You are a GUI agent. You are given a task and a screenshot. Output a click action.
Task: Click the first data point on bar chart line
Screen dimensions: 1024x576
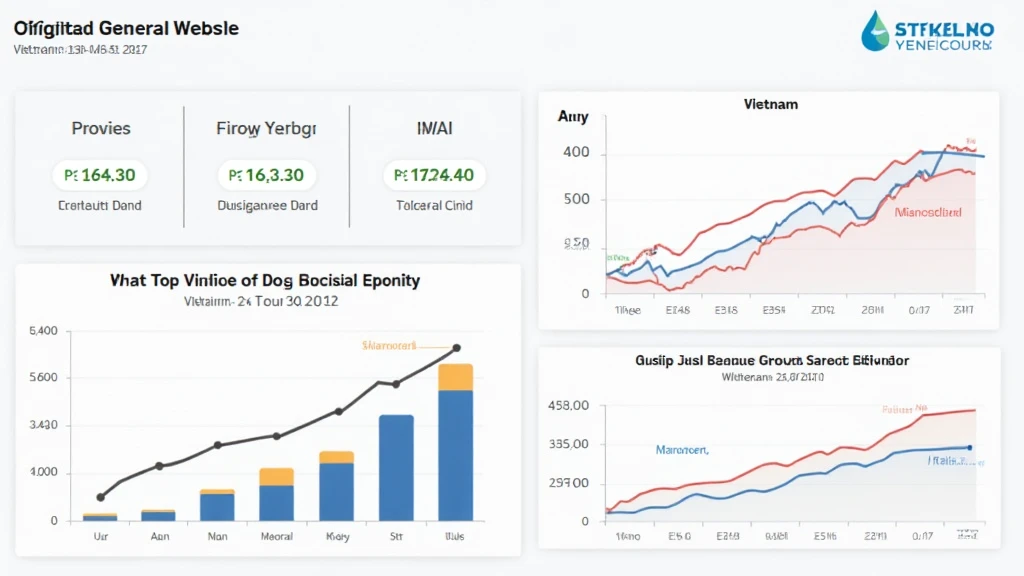coord(100,497)
